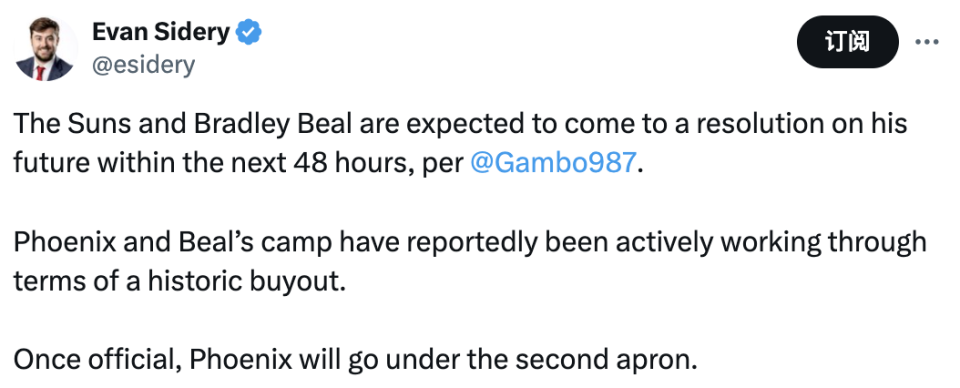Image resolution: width=960 pixels, height=388 pixels.
Task: Click the Evan Sidery display name
Action: tap(161, 32)
